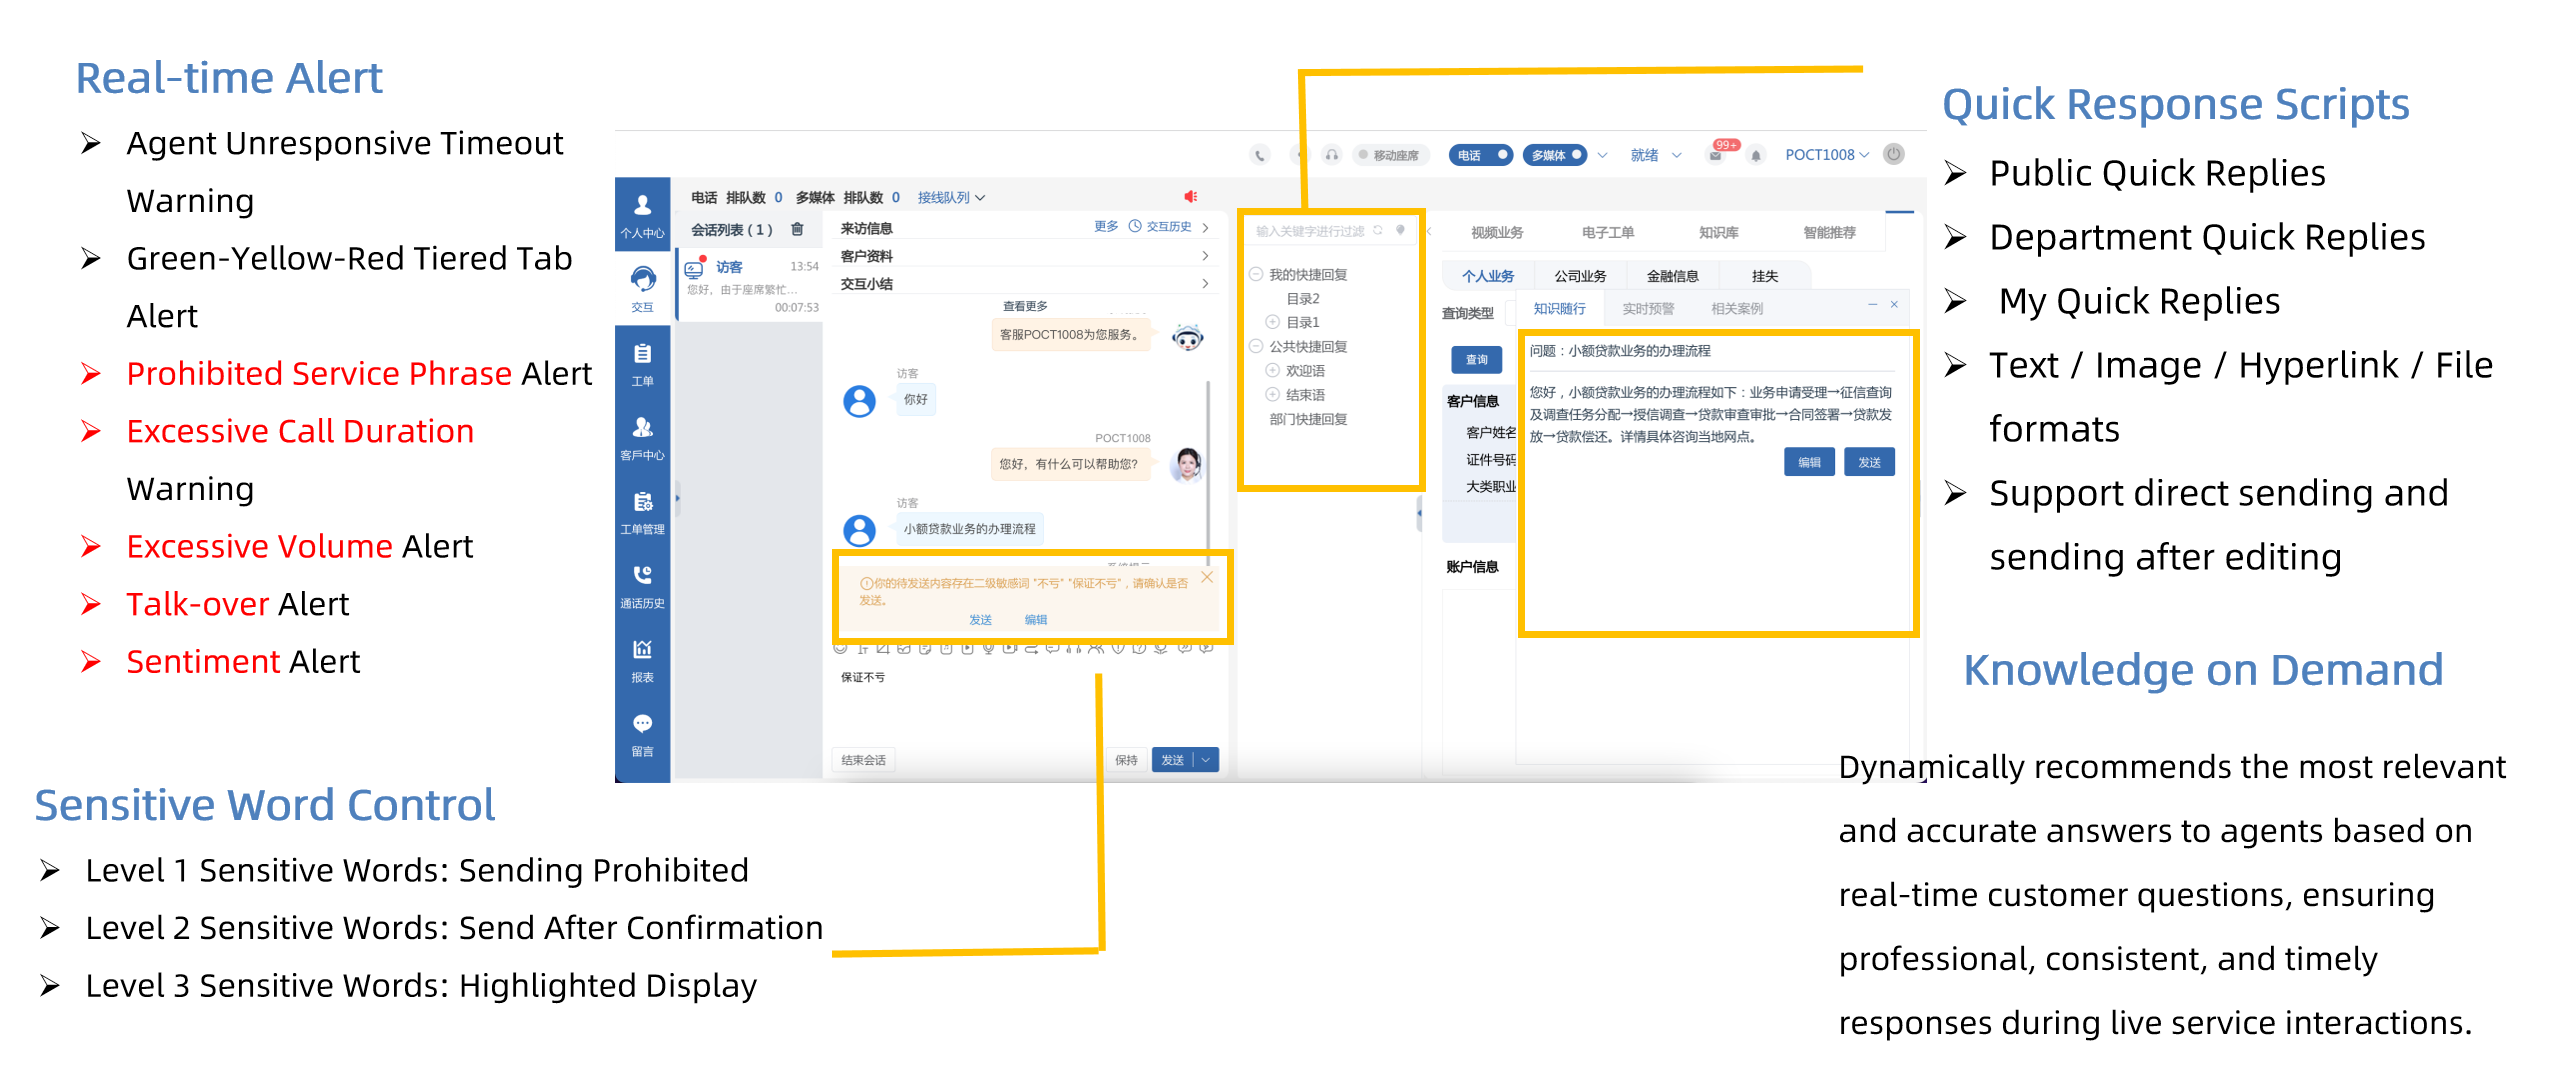Open the 通话历史 call history sidebar icon
Screen dimensions: 2557x1066
click(x=642, y=586)
